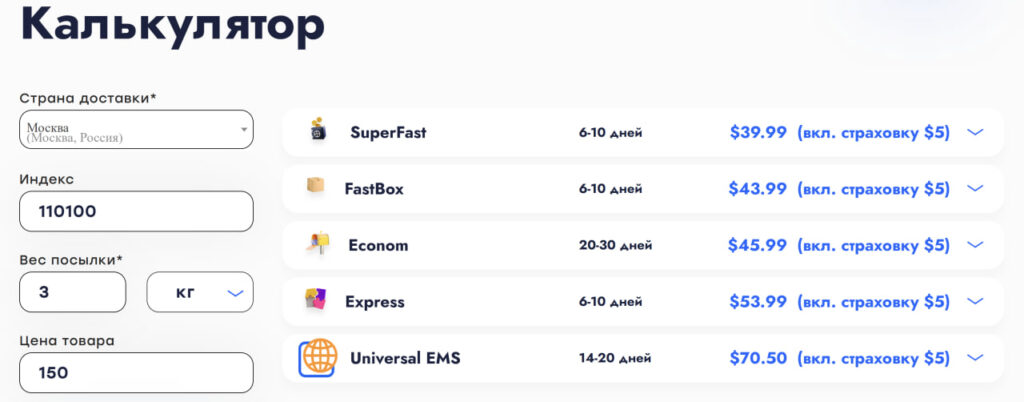This screenshot has width=1024, height=402.
Task: Select the SuperFast $39.99 price
Action: 758,132
